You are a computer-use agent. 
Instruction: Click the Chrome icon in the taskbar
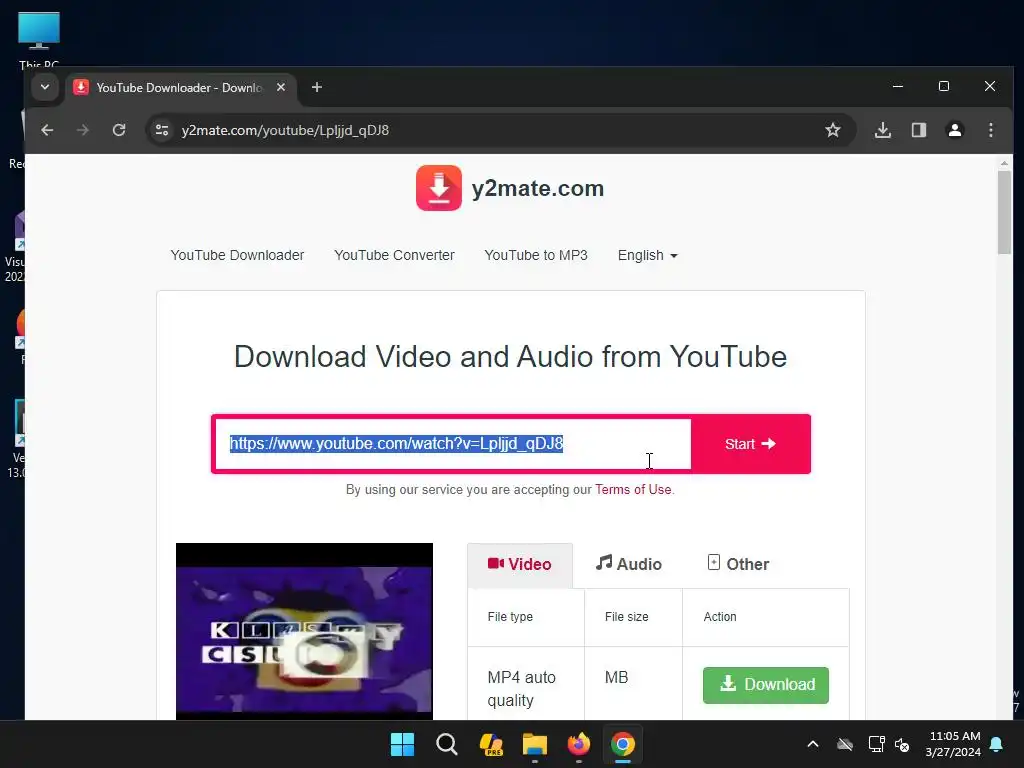click(623, 744)
